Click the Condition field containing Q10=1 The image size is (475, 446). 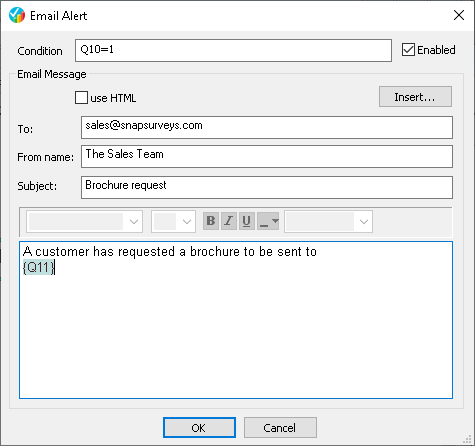click(x=233, y=51)
